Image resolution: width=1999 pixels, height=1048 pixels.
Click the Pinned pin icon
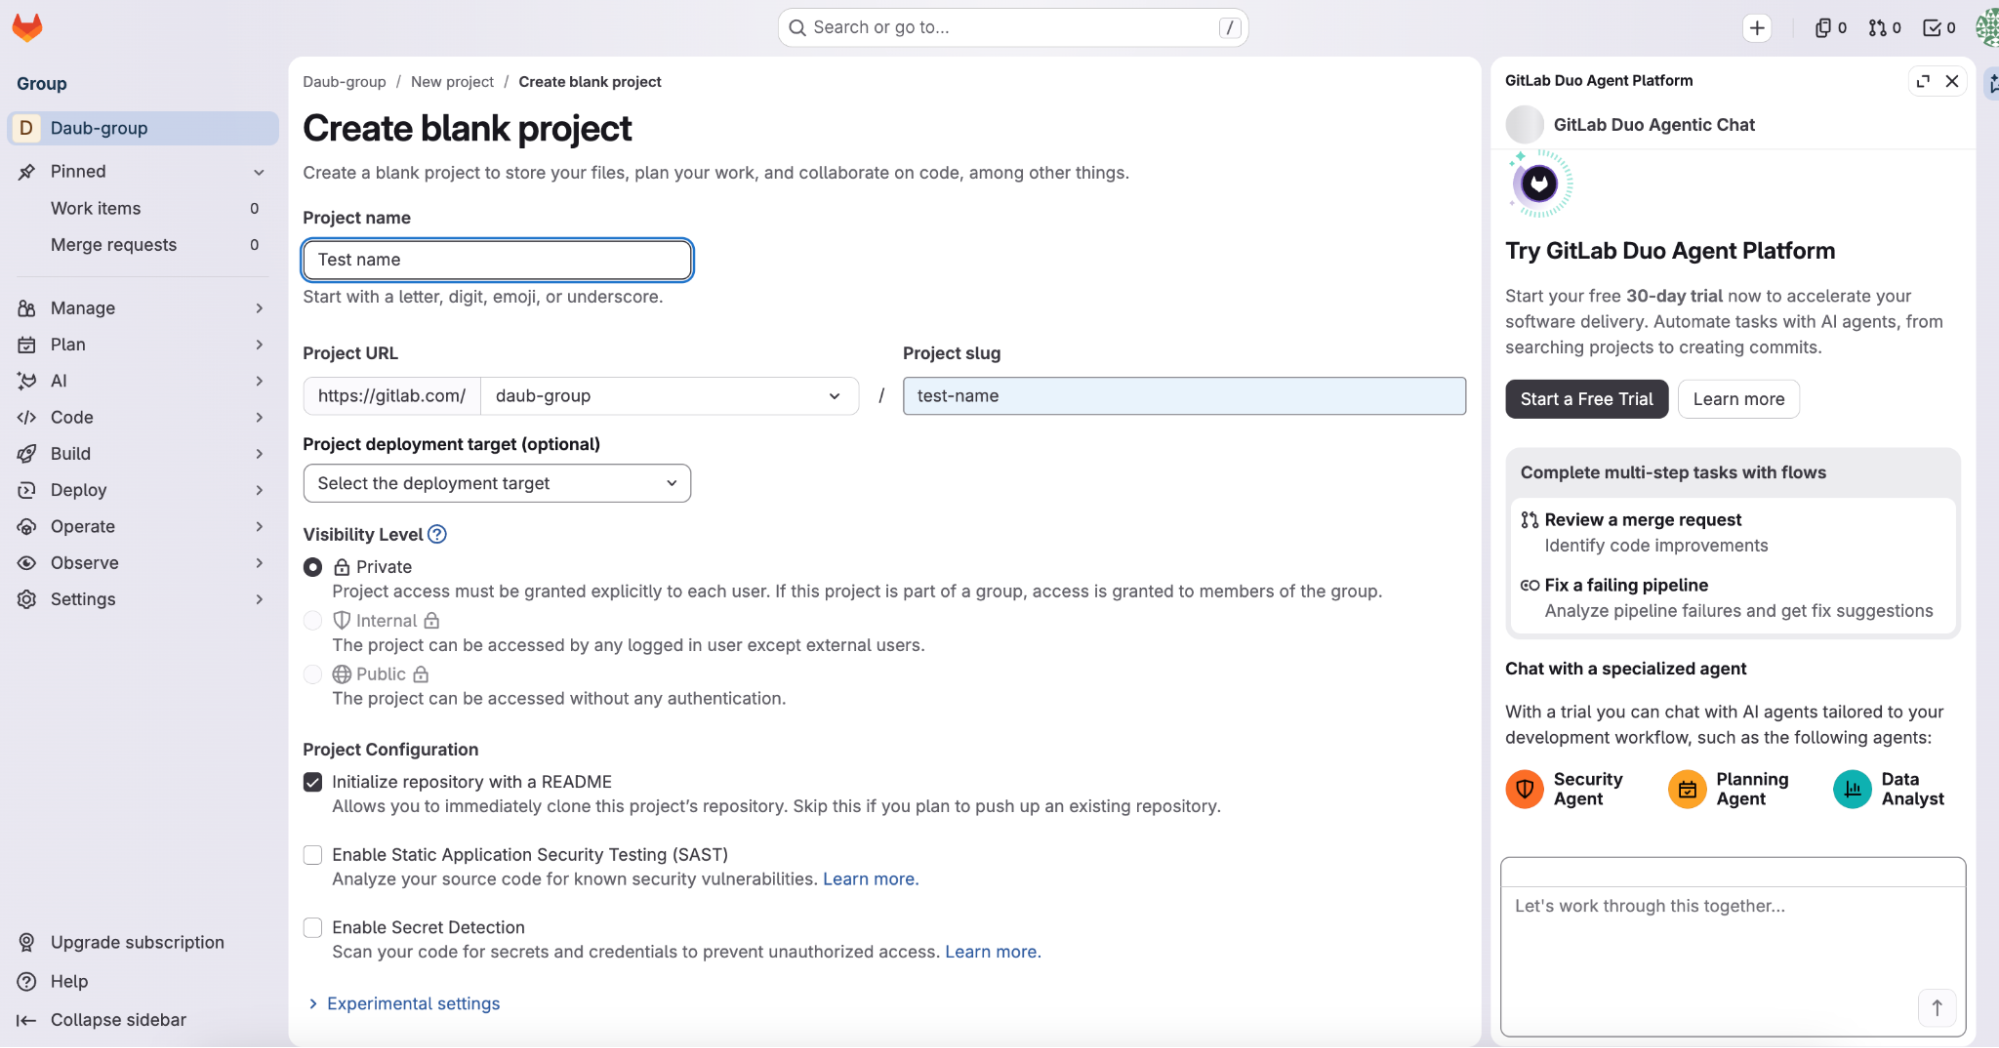pos(27,172)
